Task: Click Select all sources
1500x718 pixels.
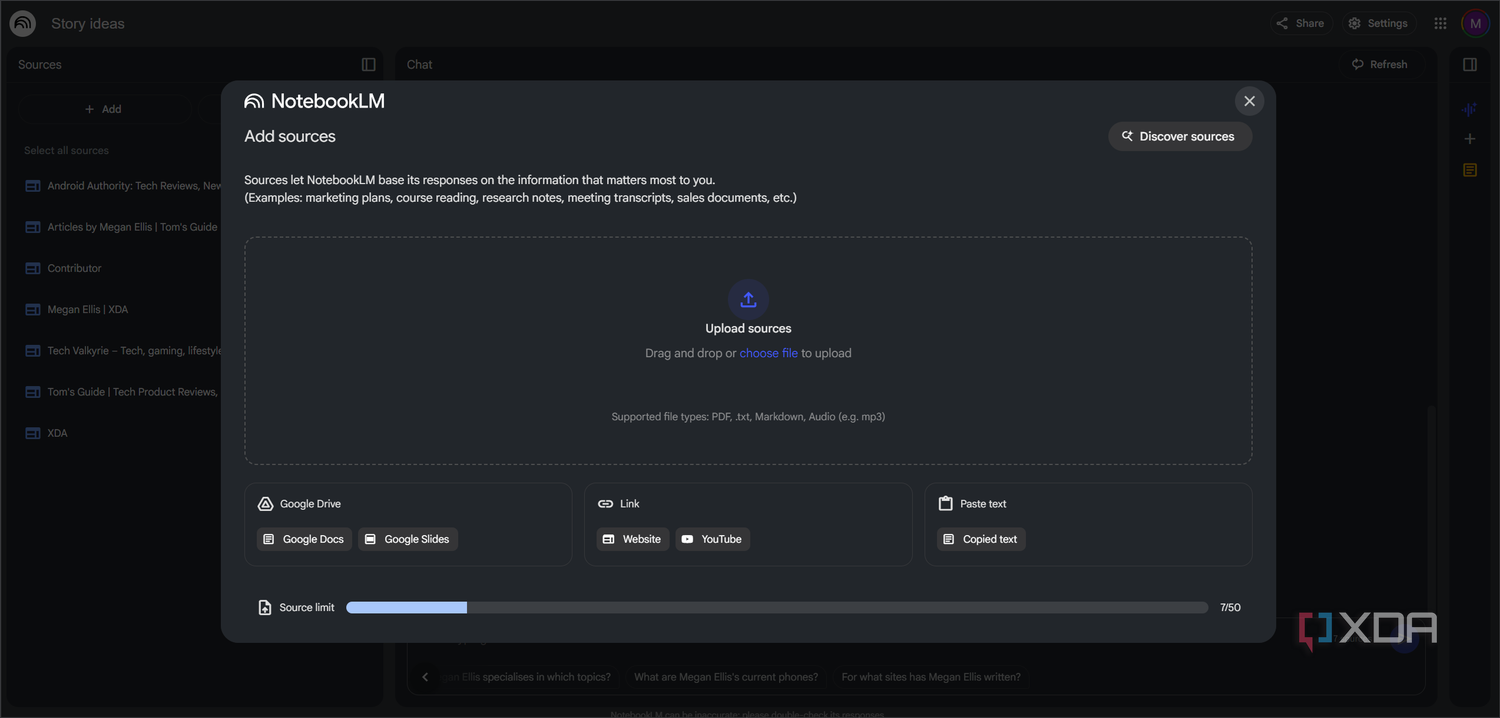Action: (x=67, y=151)
